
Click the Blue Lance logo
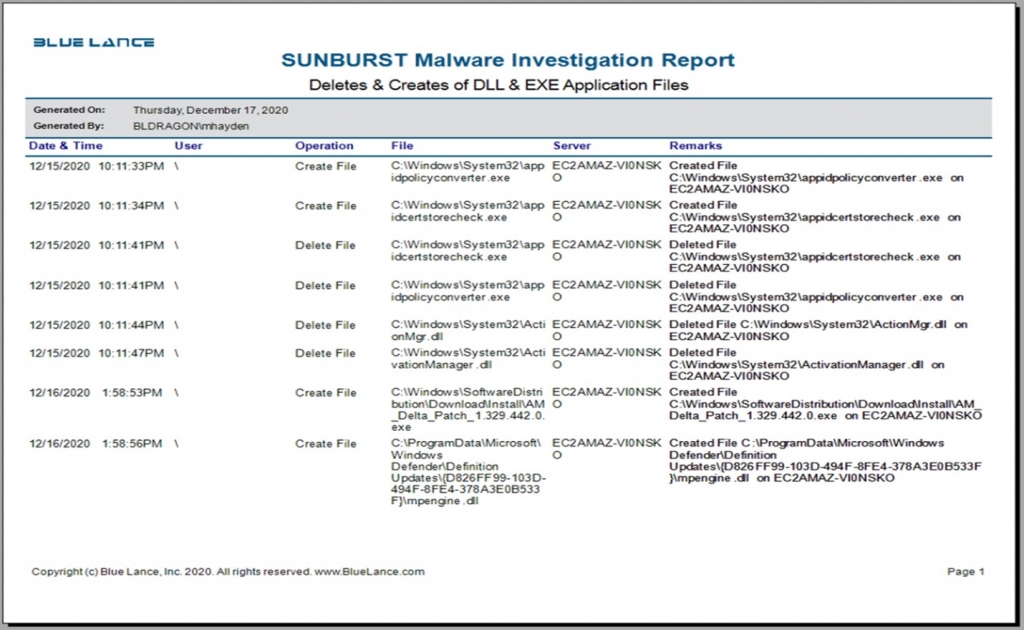click(x=94, y=42)
